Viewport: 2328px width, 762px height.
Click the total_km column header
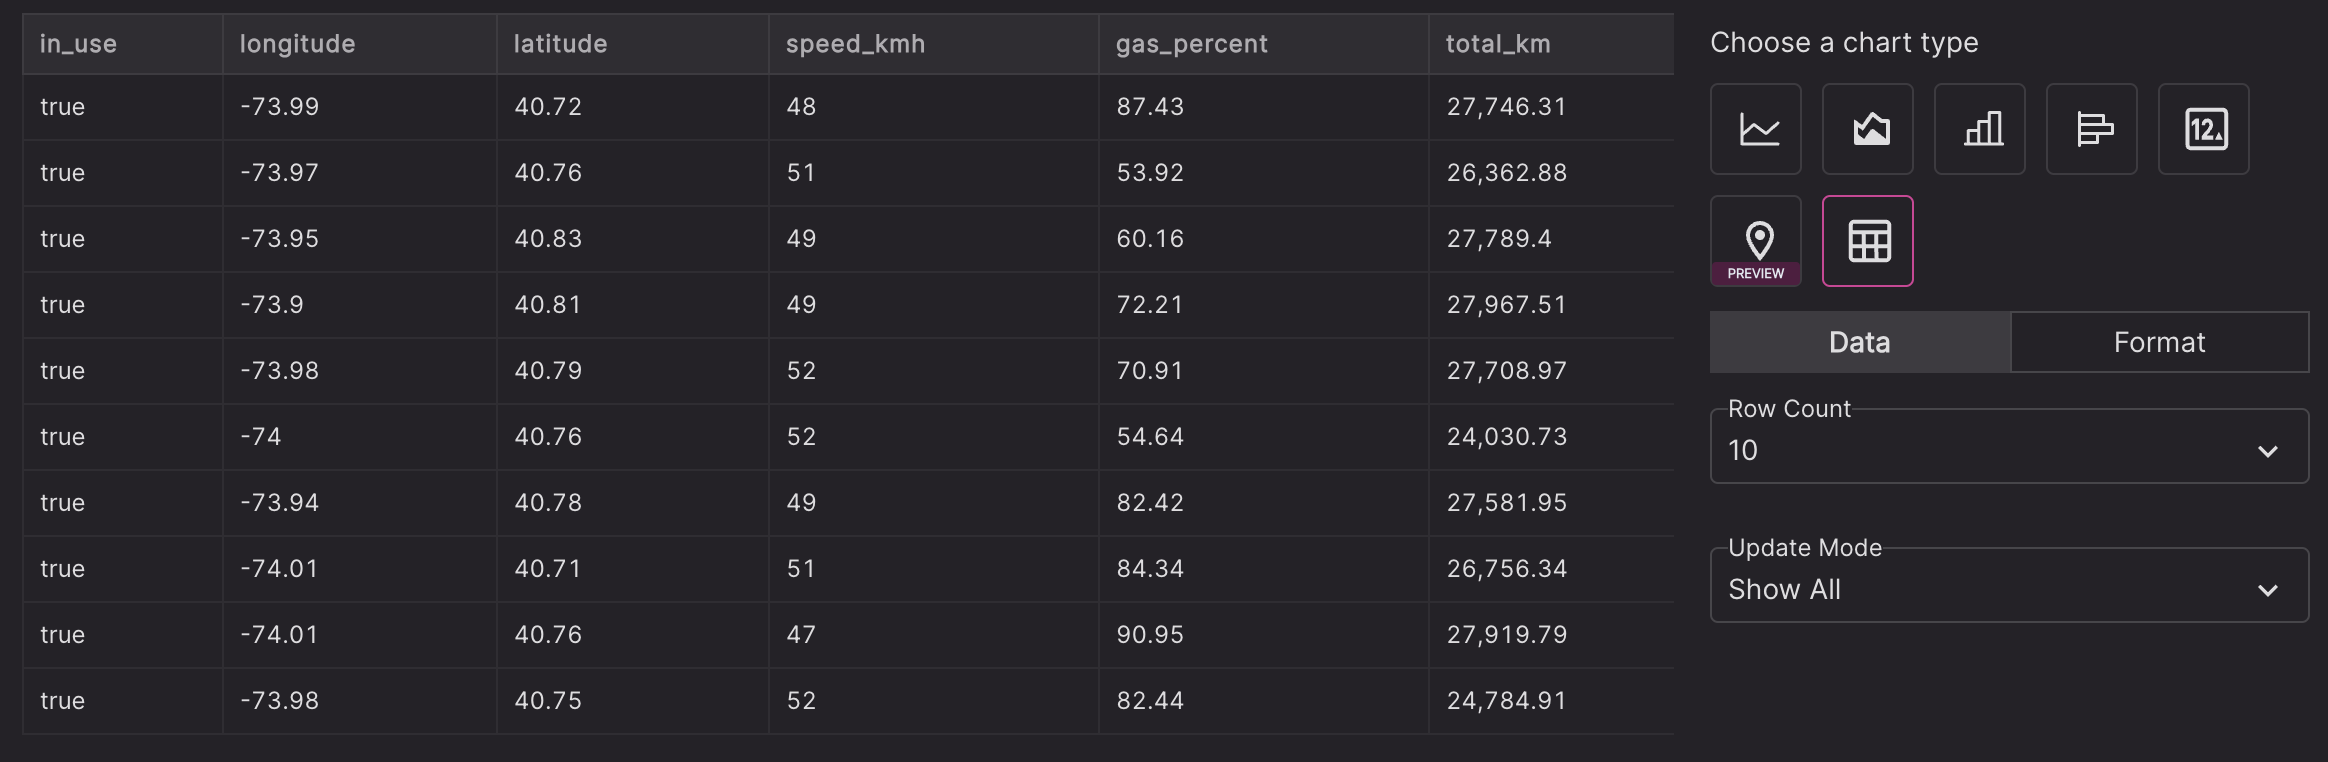coord(1498,44)
